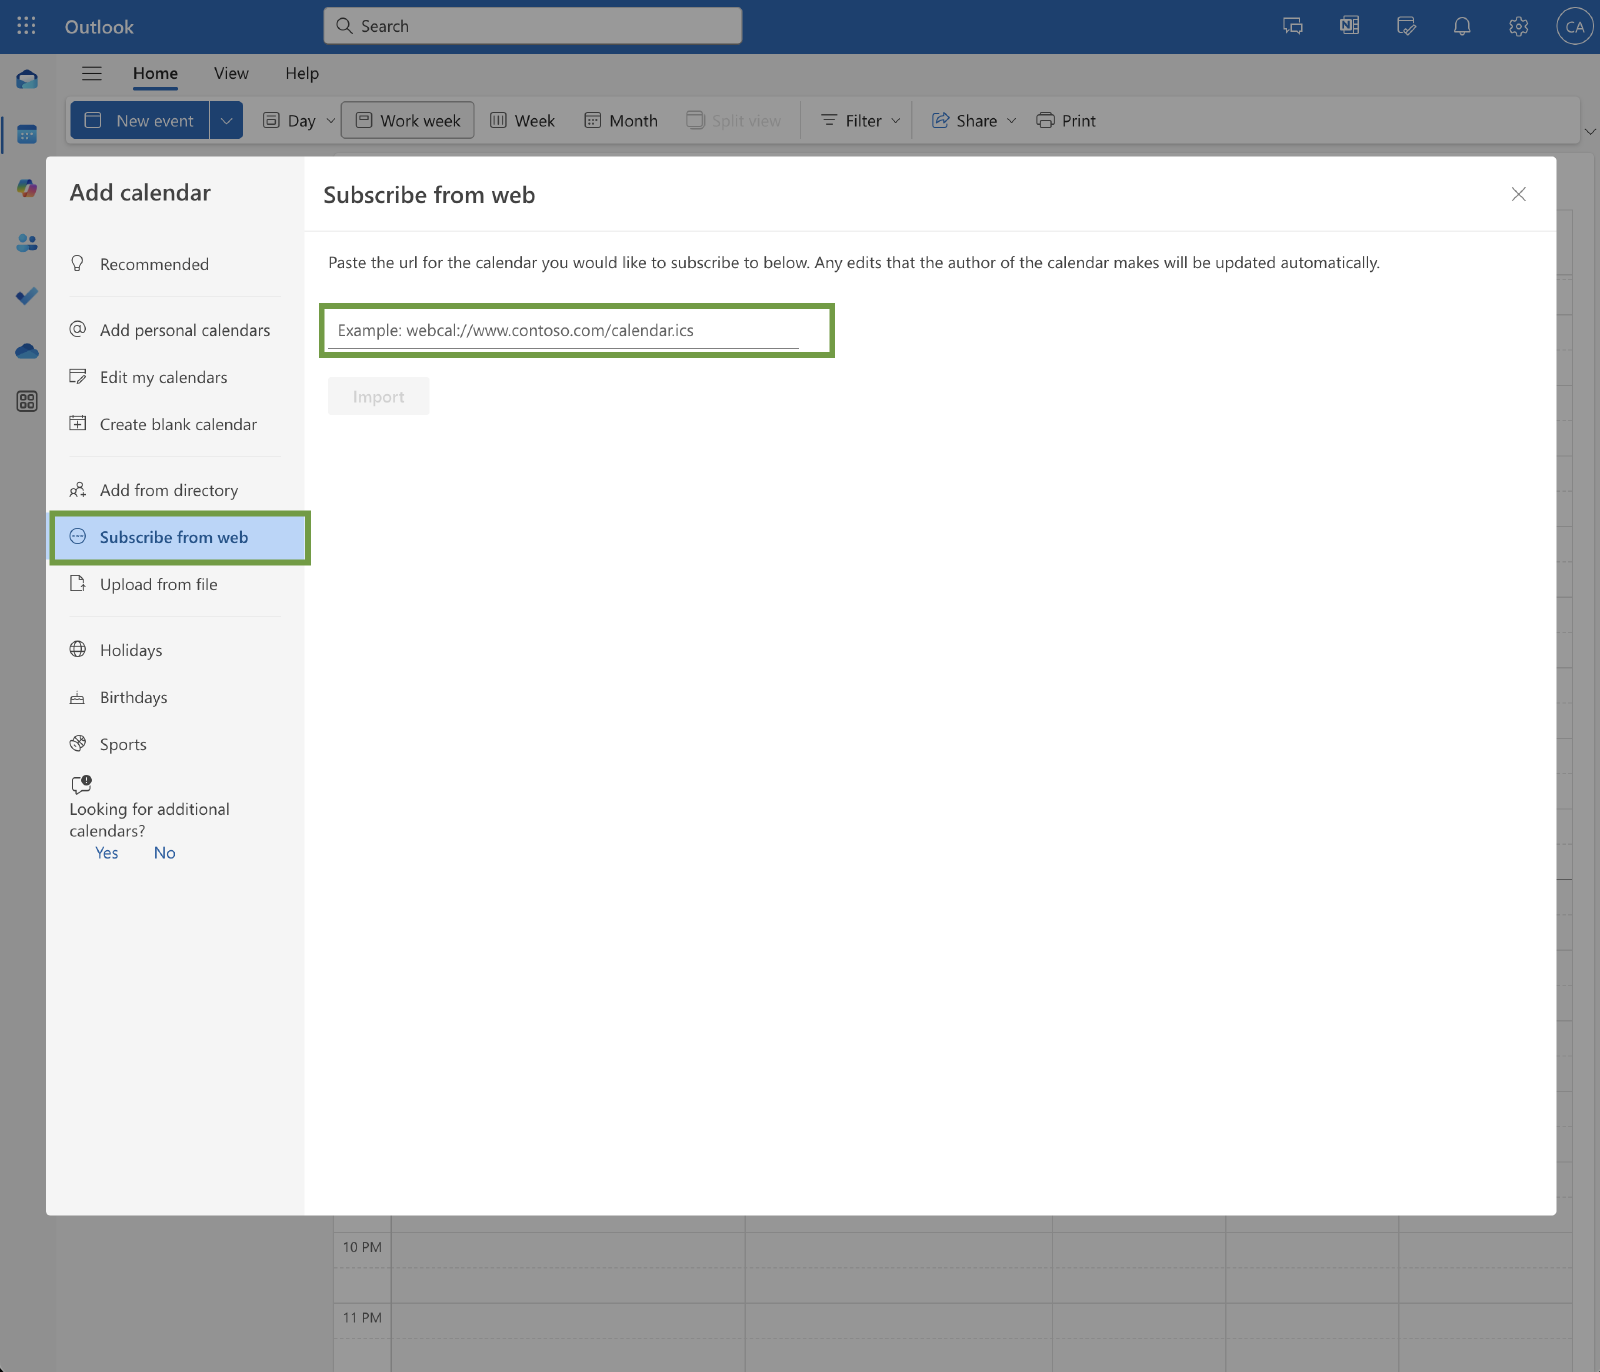Open OneDrive from the left rail

pos(27,351)
